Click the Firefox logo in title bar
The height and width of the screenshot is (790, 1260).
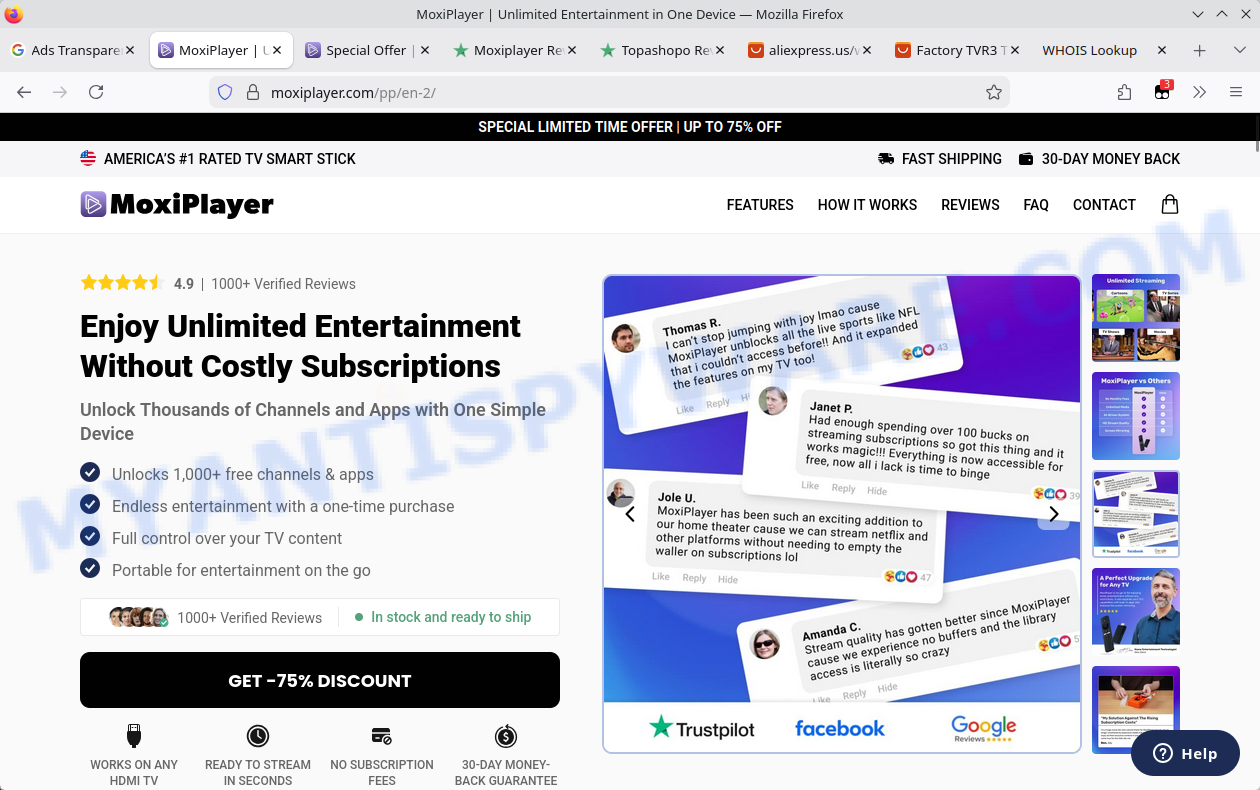pos(14,14)
